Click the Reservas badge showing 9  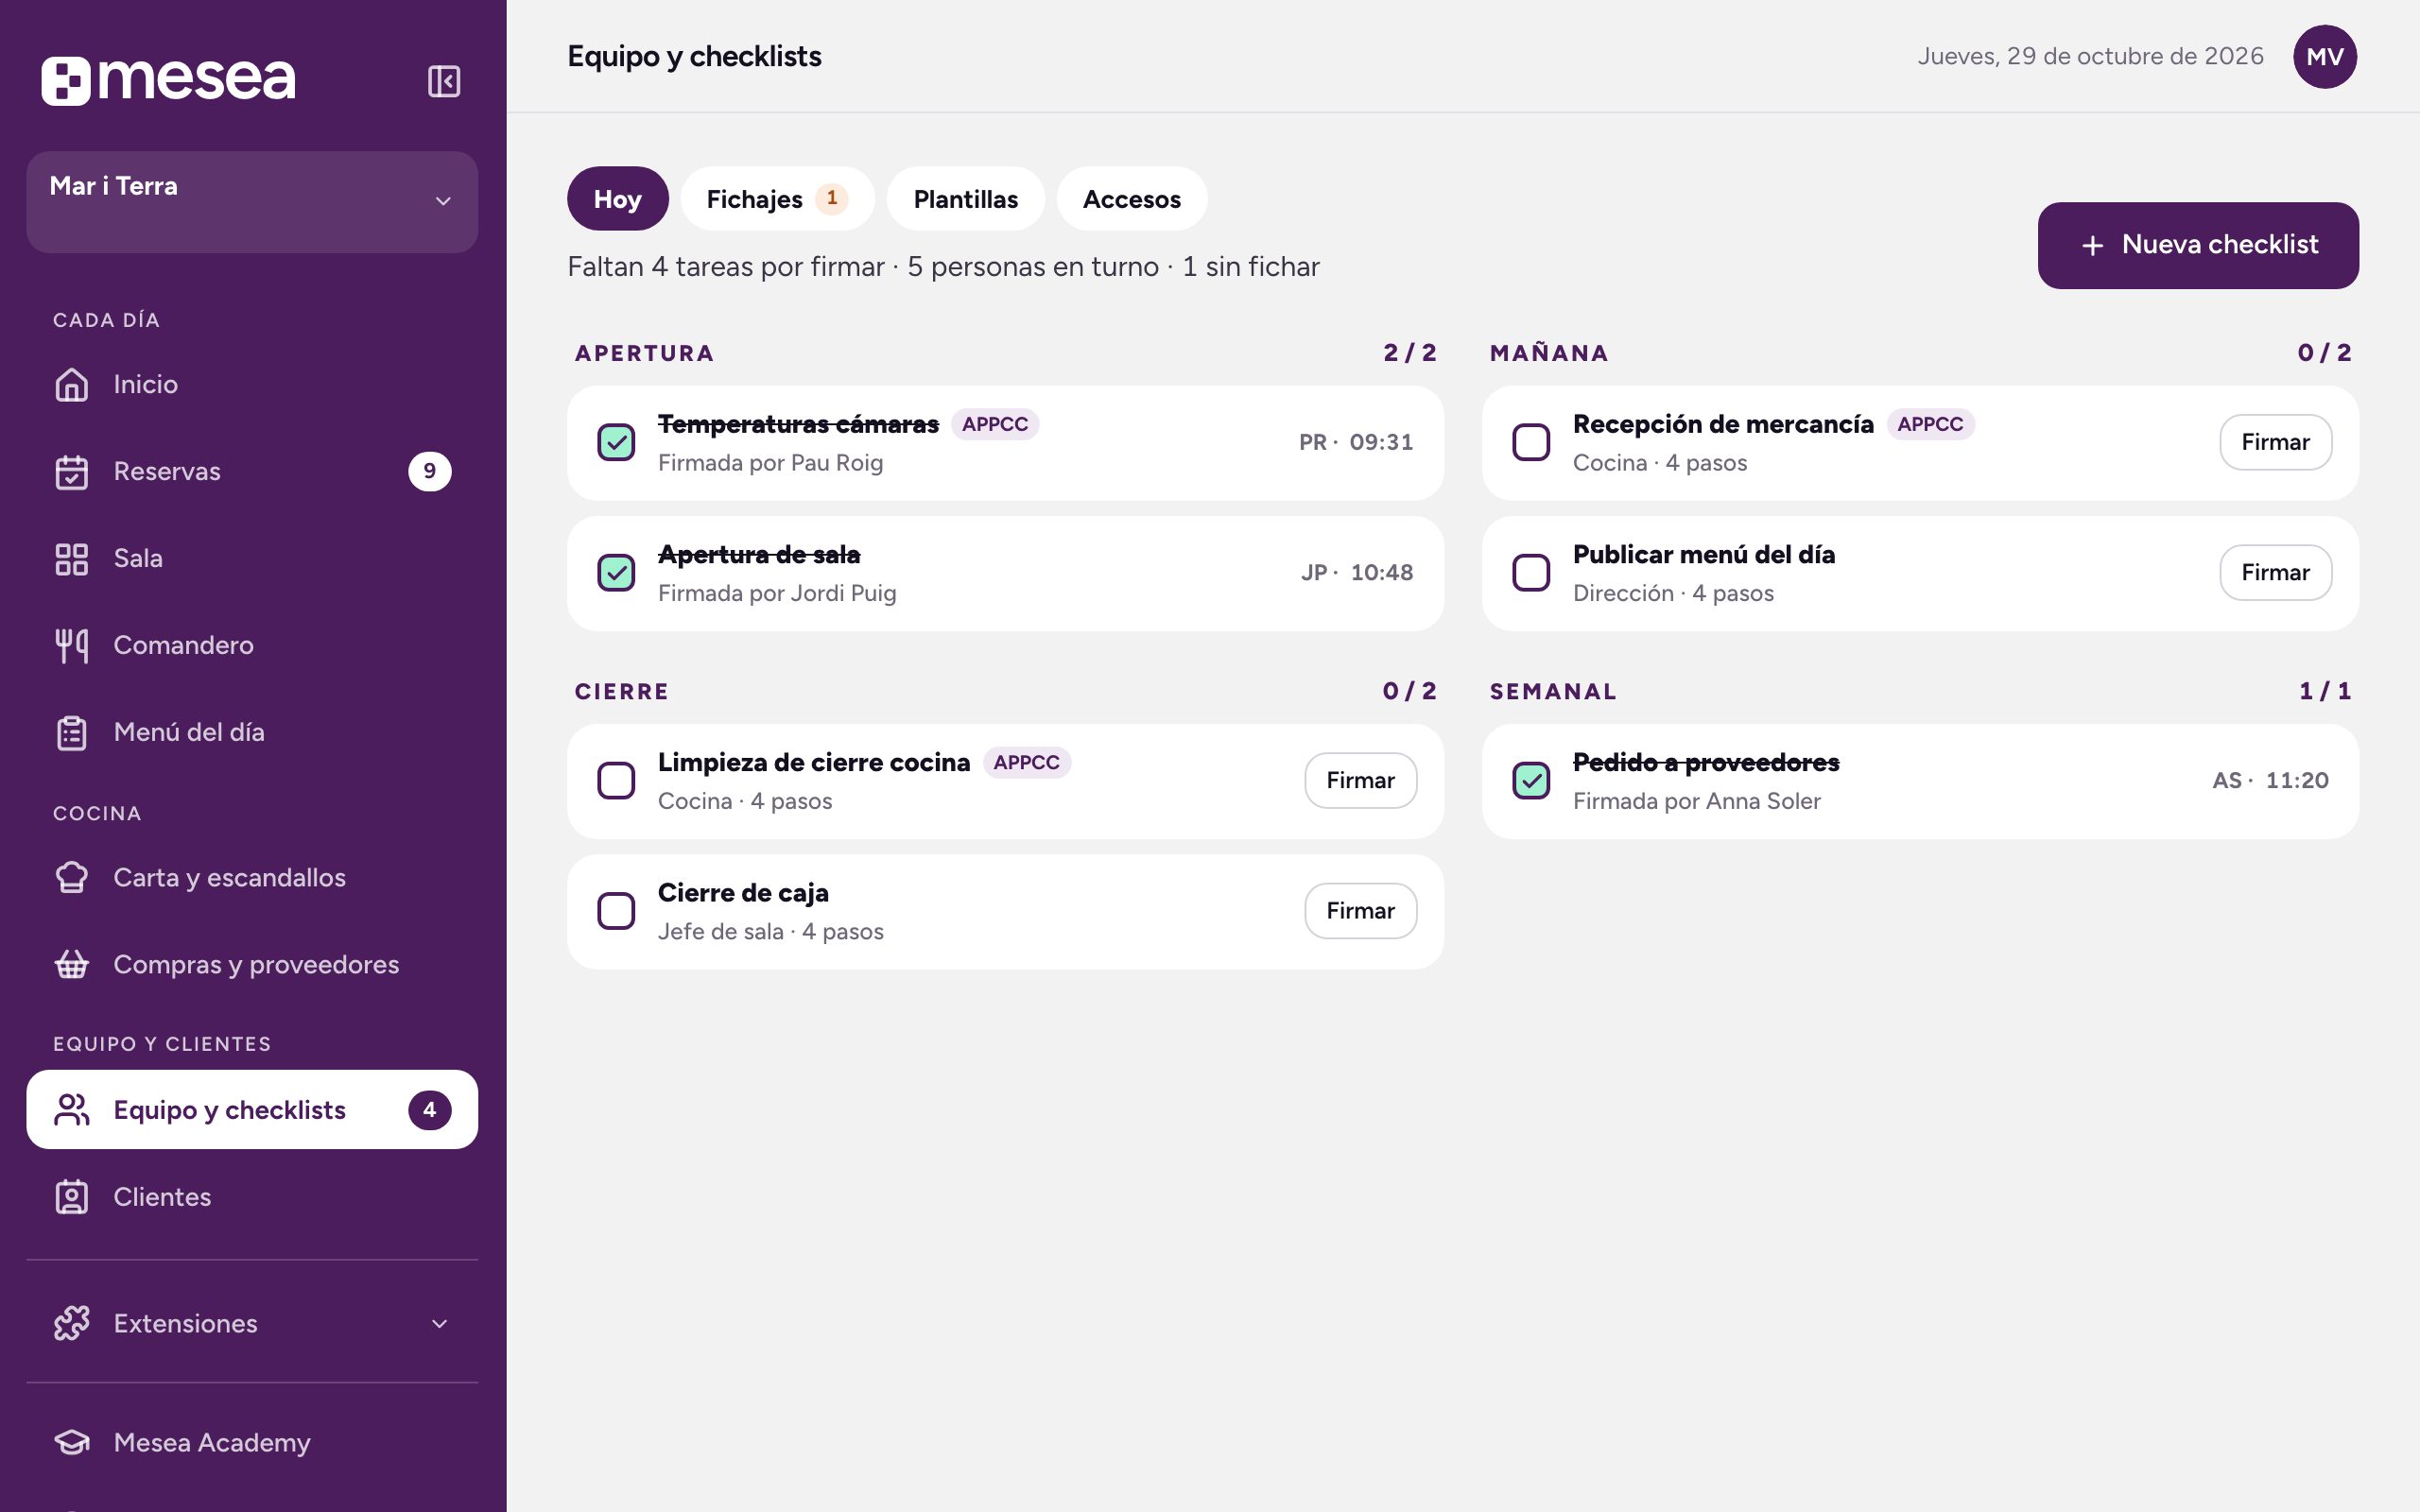(430, 471)
